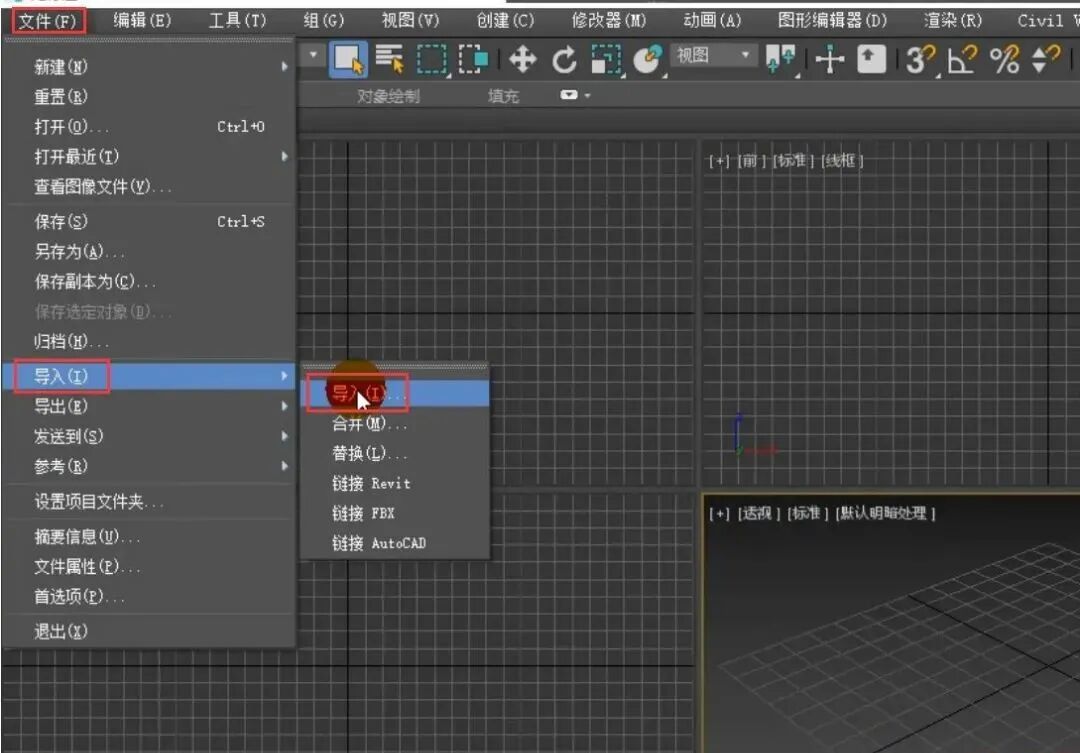The width and height of the screenshot is (1080, 753).
Task: Open the dropdown arrow left of Select tool
Action: tap(313, 54)
